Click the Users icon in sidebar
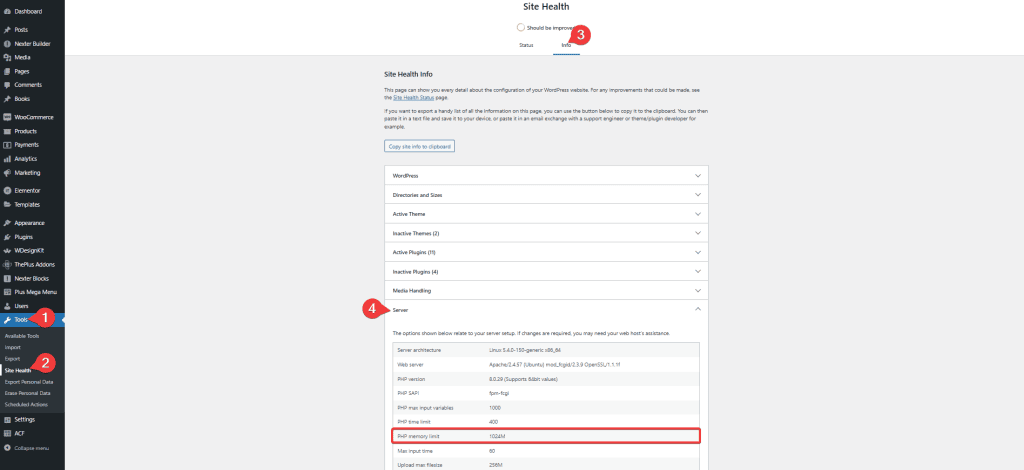The image size is (1024, 470). [x=7, y=305]
